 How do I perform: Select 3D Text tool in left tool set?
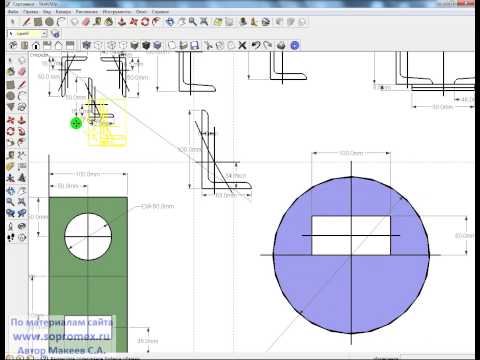[x=22, y=178]
